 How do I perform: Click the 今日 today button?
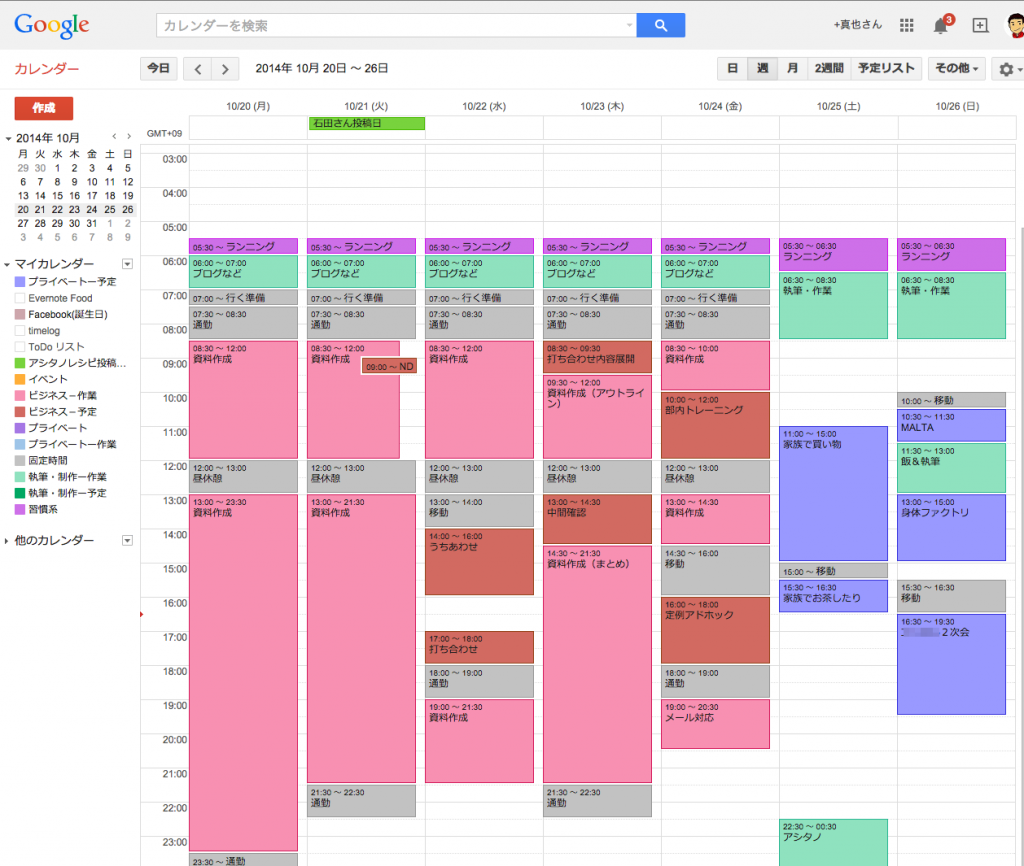click(158, 69)
